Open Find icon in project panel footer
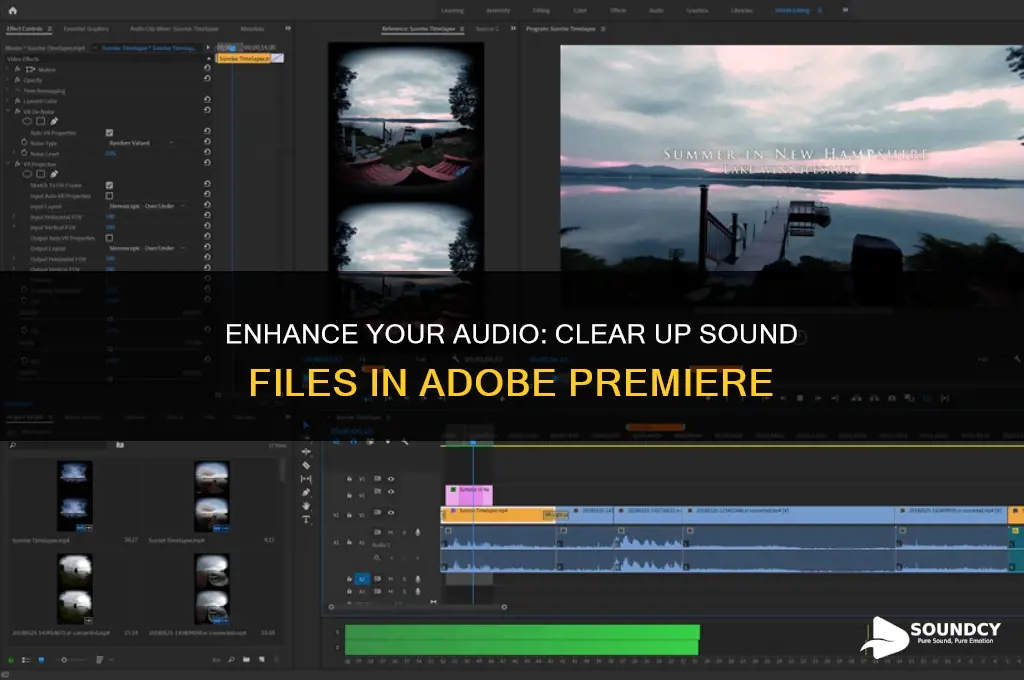The height and width of the screenshot is (680, 1024). (x=231, y=660)
